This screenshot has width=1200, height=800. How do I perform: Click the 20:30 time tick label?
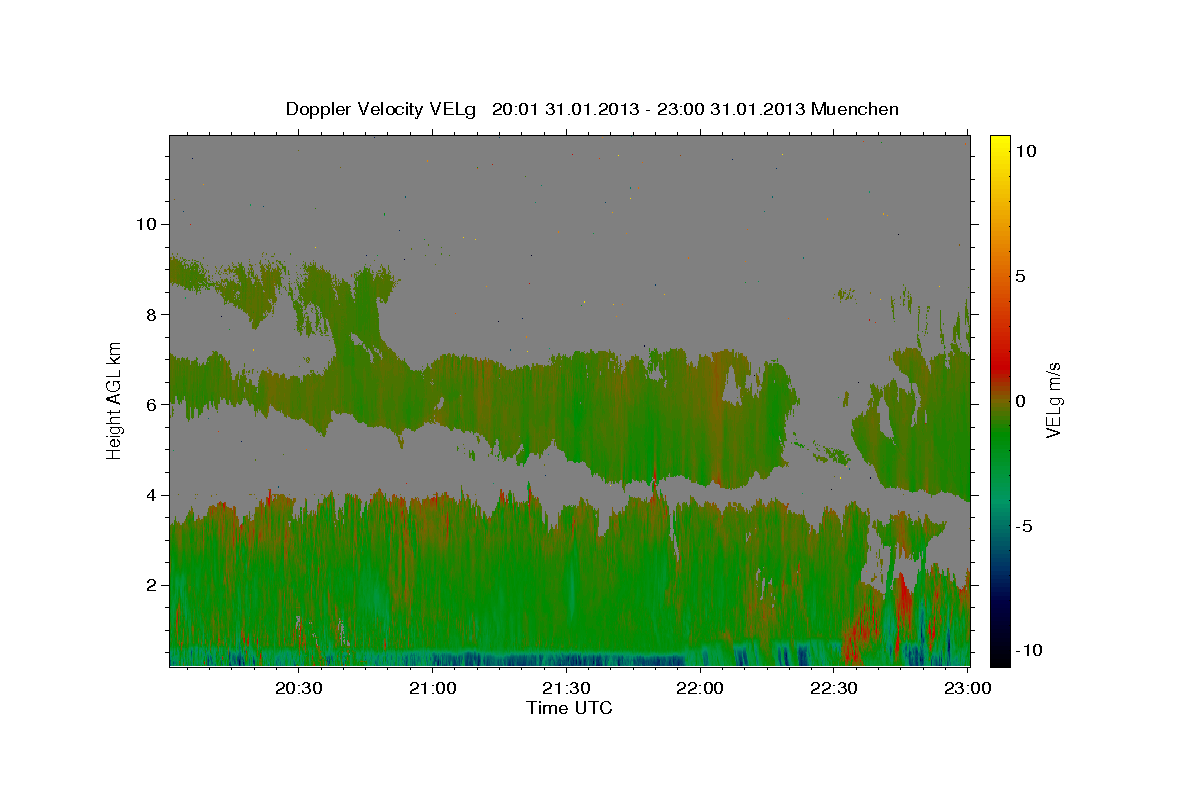[299, 688]
